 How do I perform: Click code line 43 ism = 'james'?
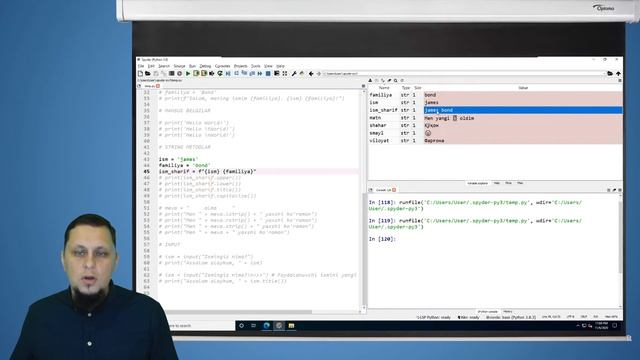(178, 159)
